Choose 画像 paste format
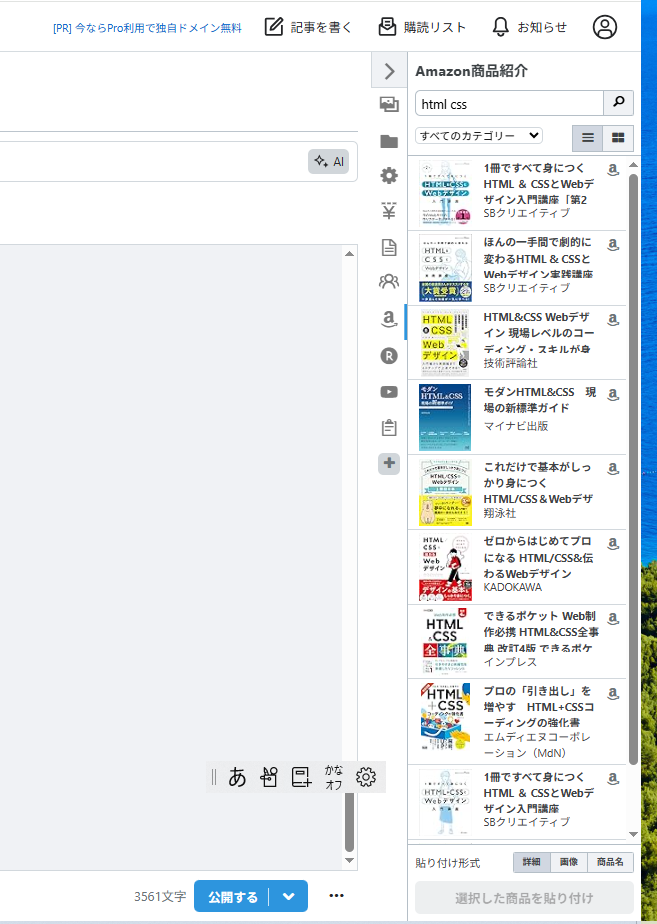The height and width of the screenshot is (924, 657). [569, 862]
